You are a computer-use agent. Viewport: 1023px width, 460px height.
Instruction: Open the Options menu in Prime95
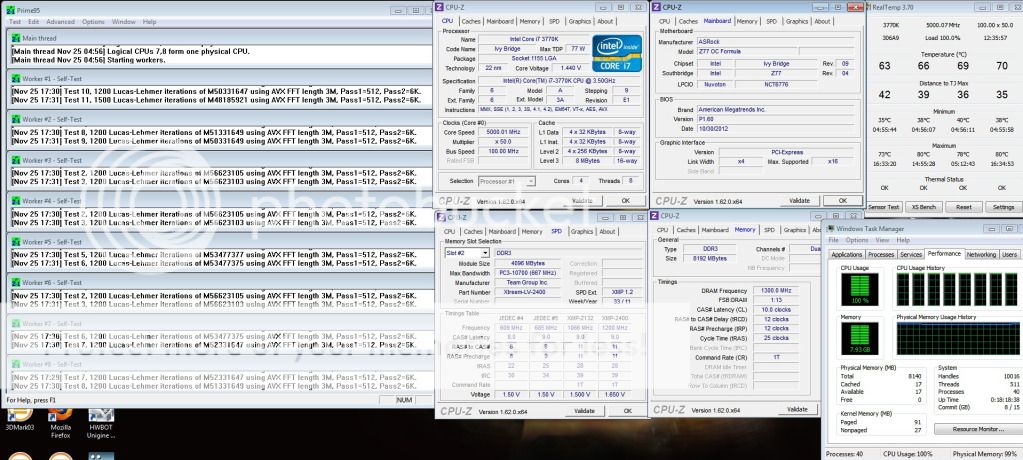point(93,21)
